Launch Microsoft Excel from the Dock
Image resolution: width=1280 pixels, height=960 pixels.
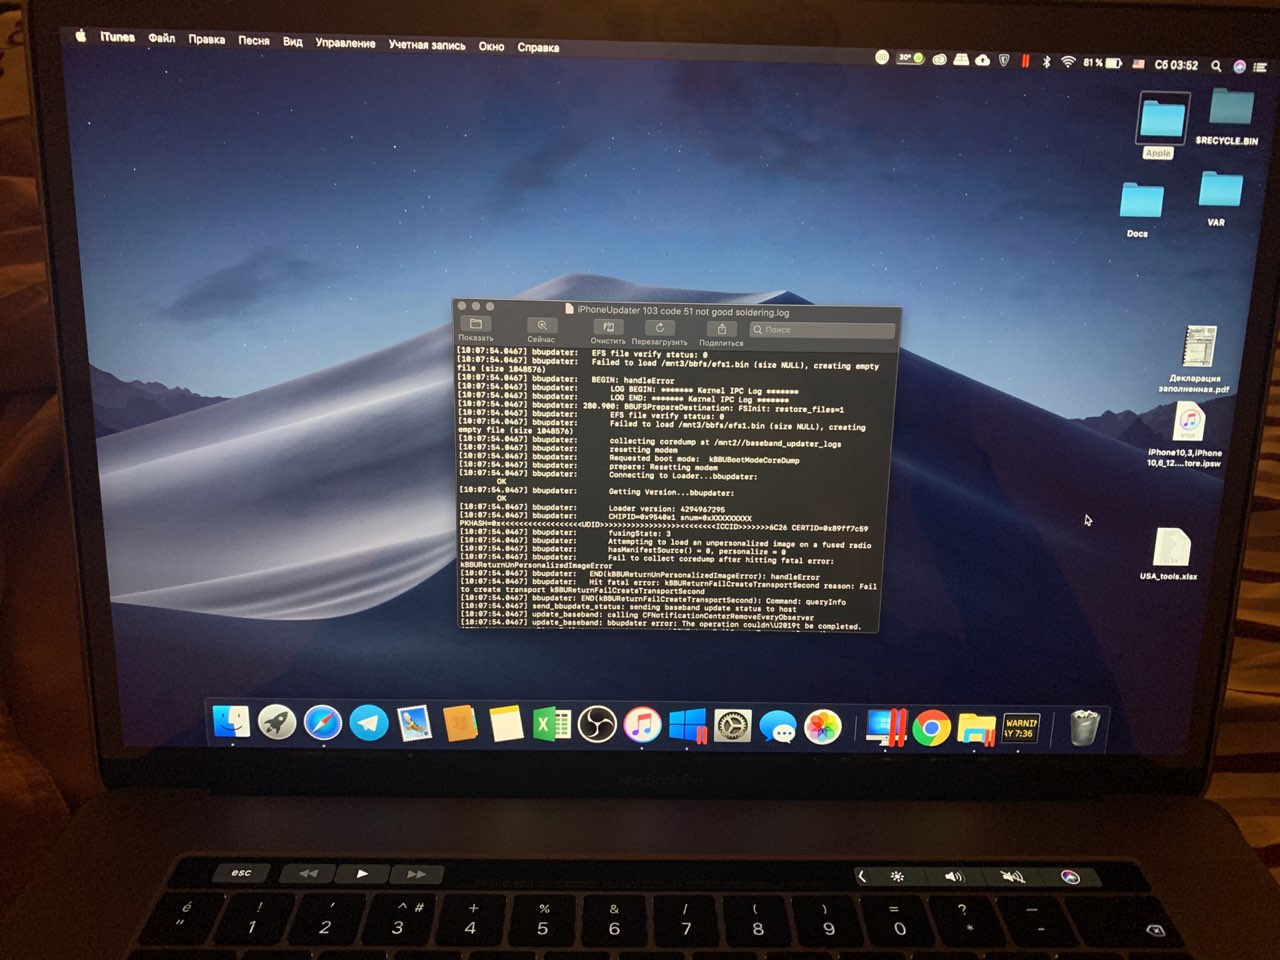coord(551,724)
